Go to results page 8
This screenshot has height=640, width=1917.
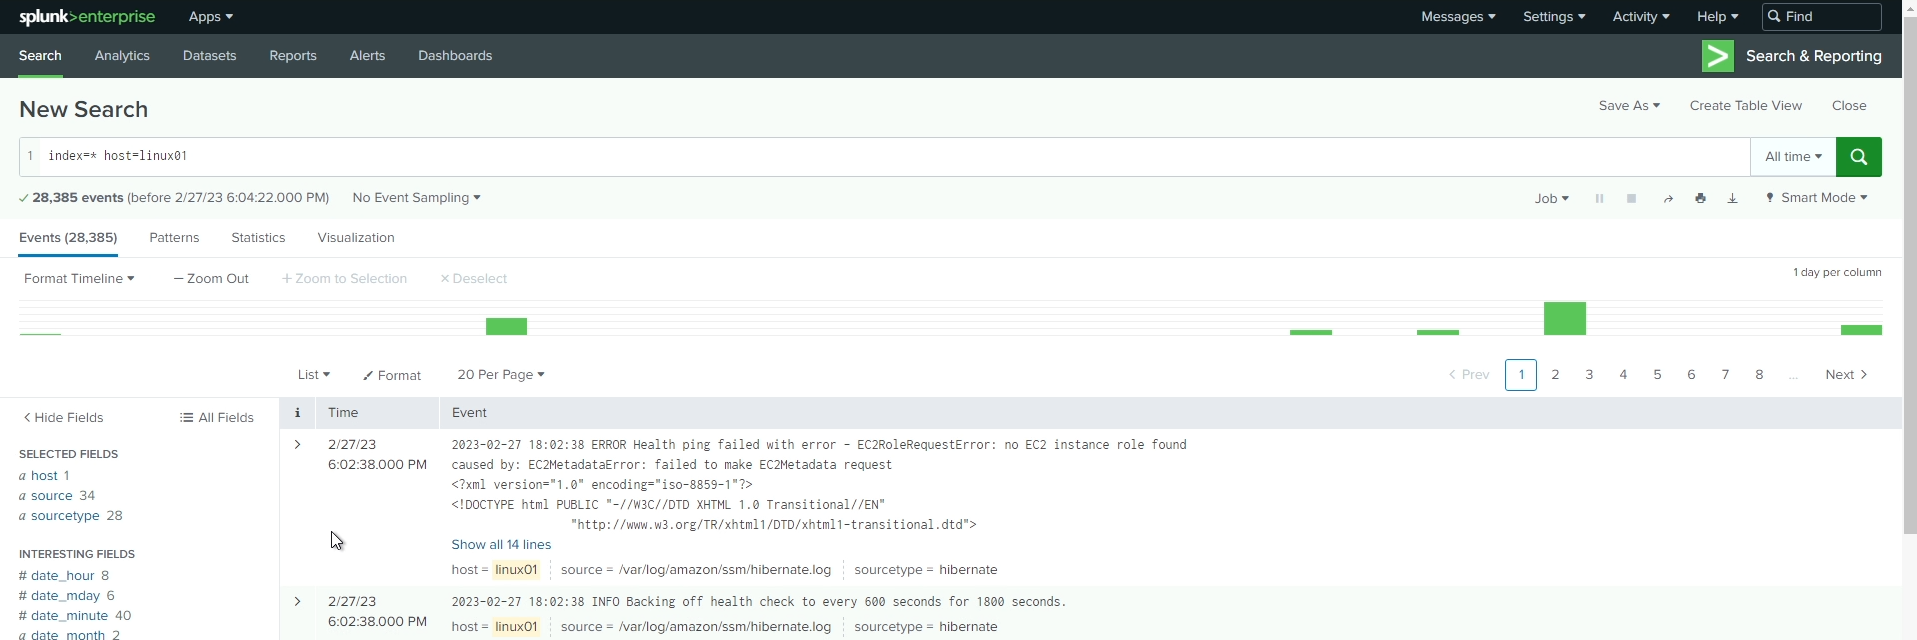point(1759,375)
